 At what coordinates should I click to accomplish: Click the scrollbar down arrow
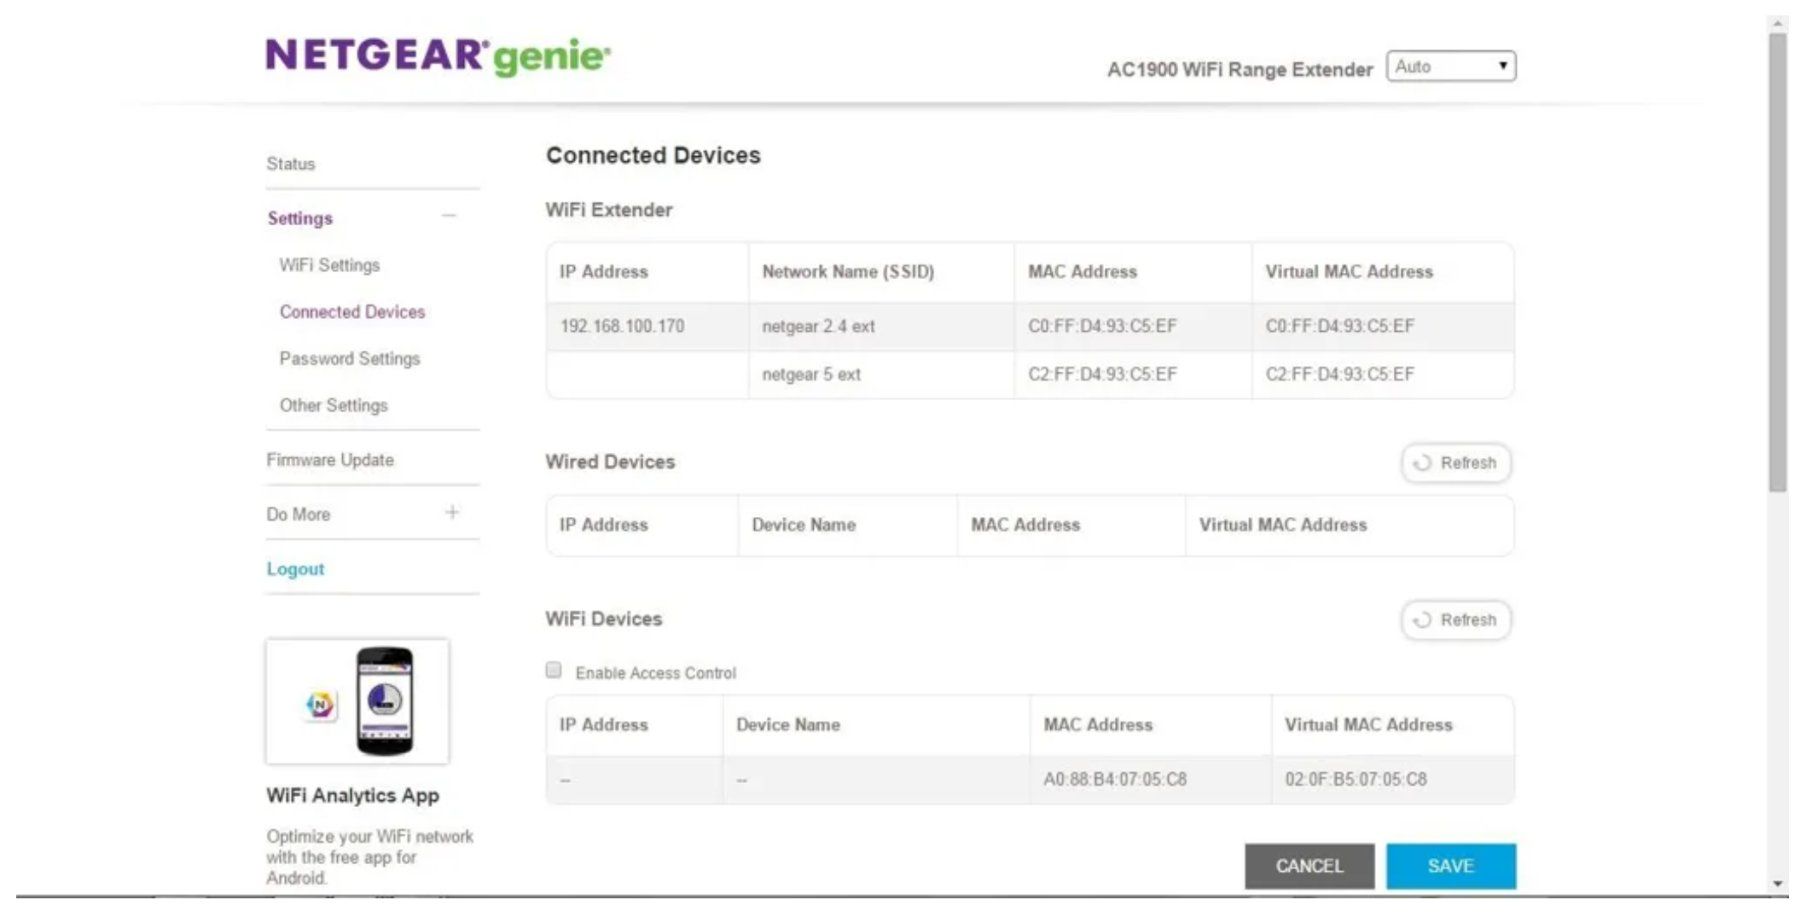(x=1777, y=884)
